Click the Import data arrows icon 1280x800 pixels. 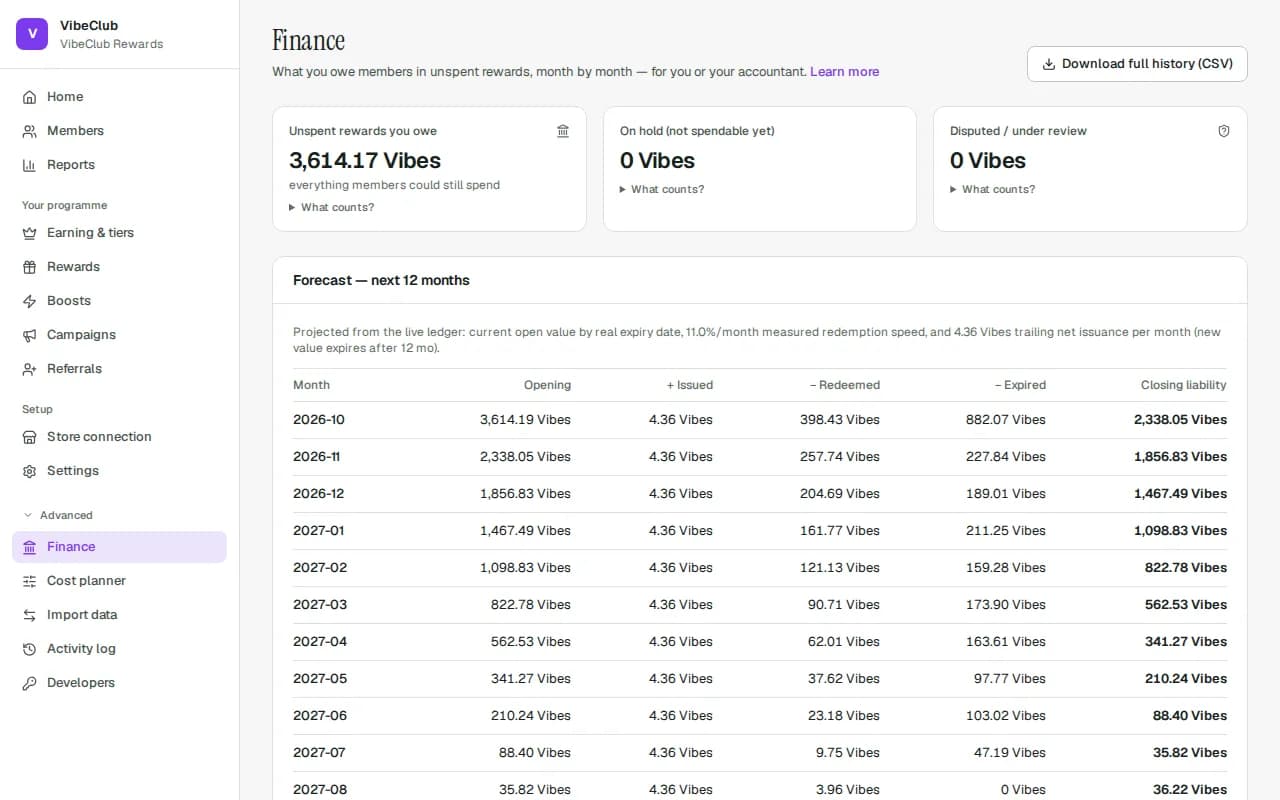[x=29, y=615]
